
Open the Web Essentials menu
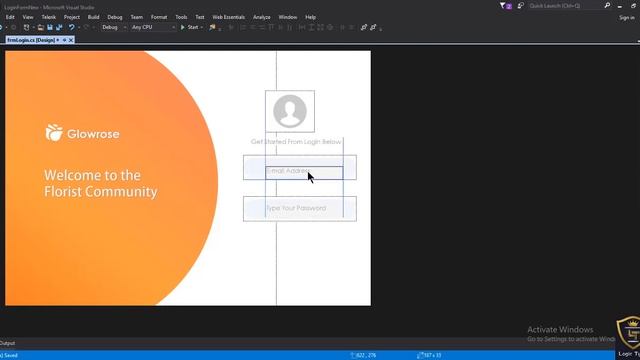pos(229,17)
